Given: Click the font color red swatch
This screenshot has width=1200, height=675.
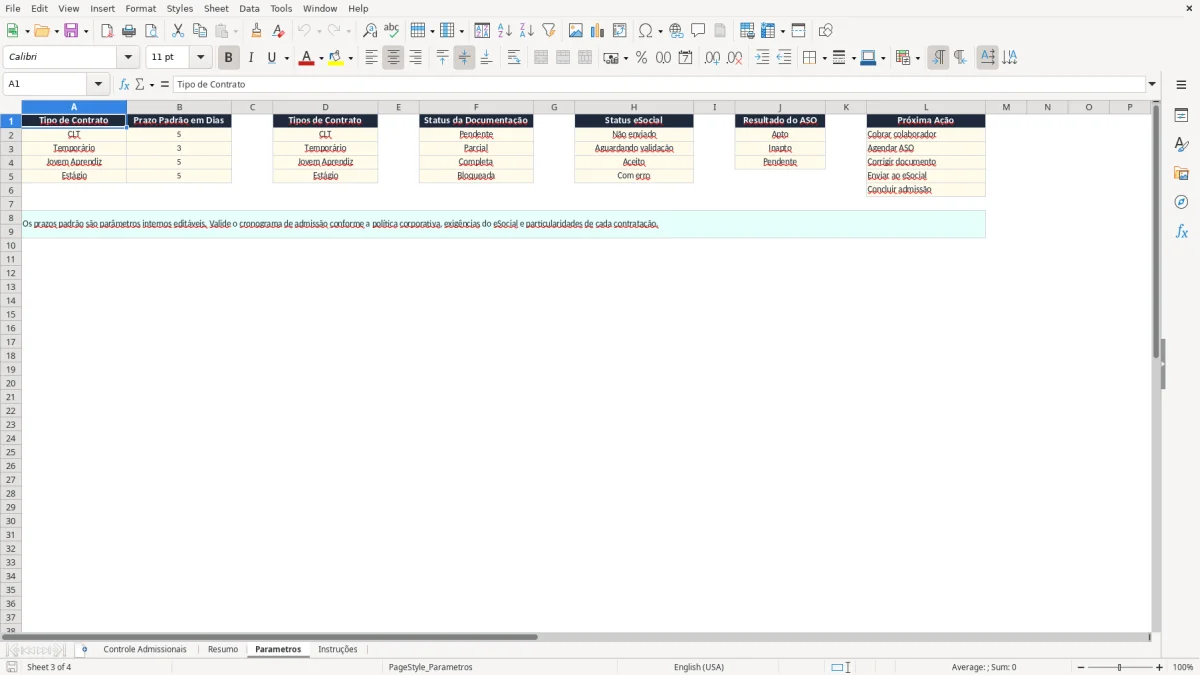Looking at the screenshot, I should [307, 58].
